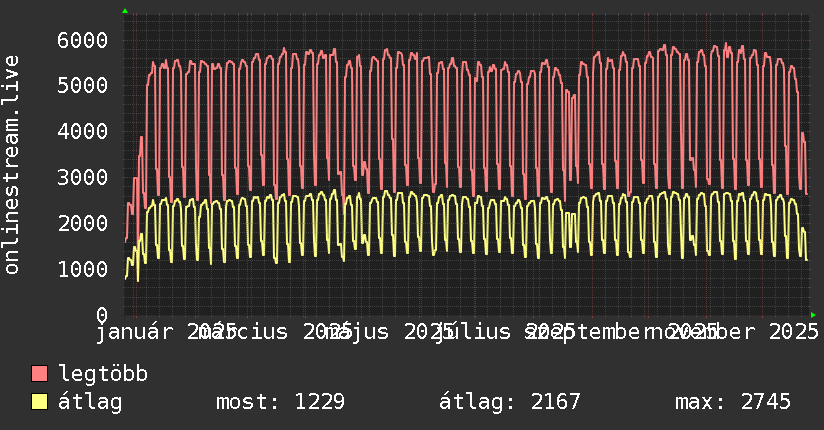The height and width of the screenshot is (430, 824).
Task: Click the legtöbb legend label
Action: pos(103,374)
